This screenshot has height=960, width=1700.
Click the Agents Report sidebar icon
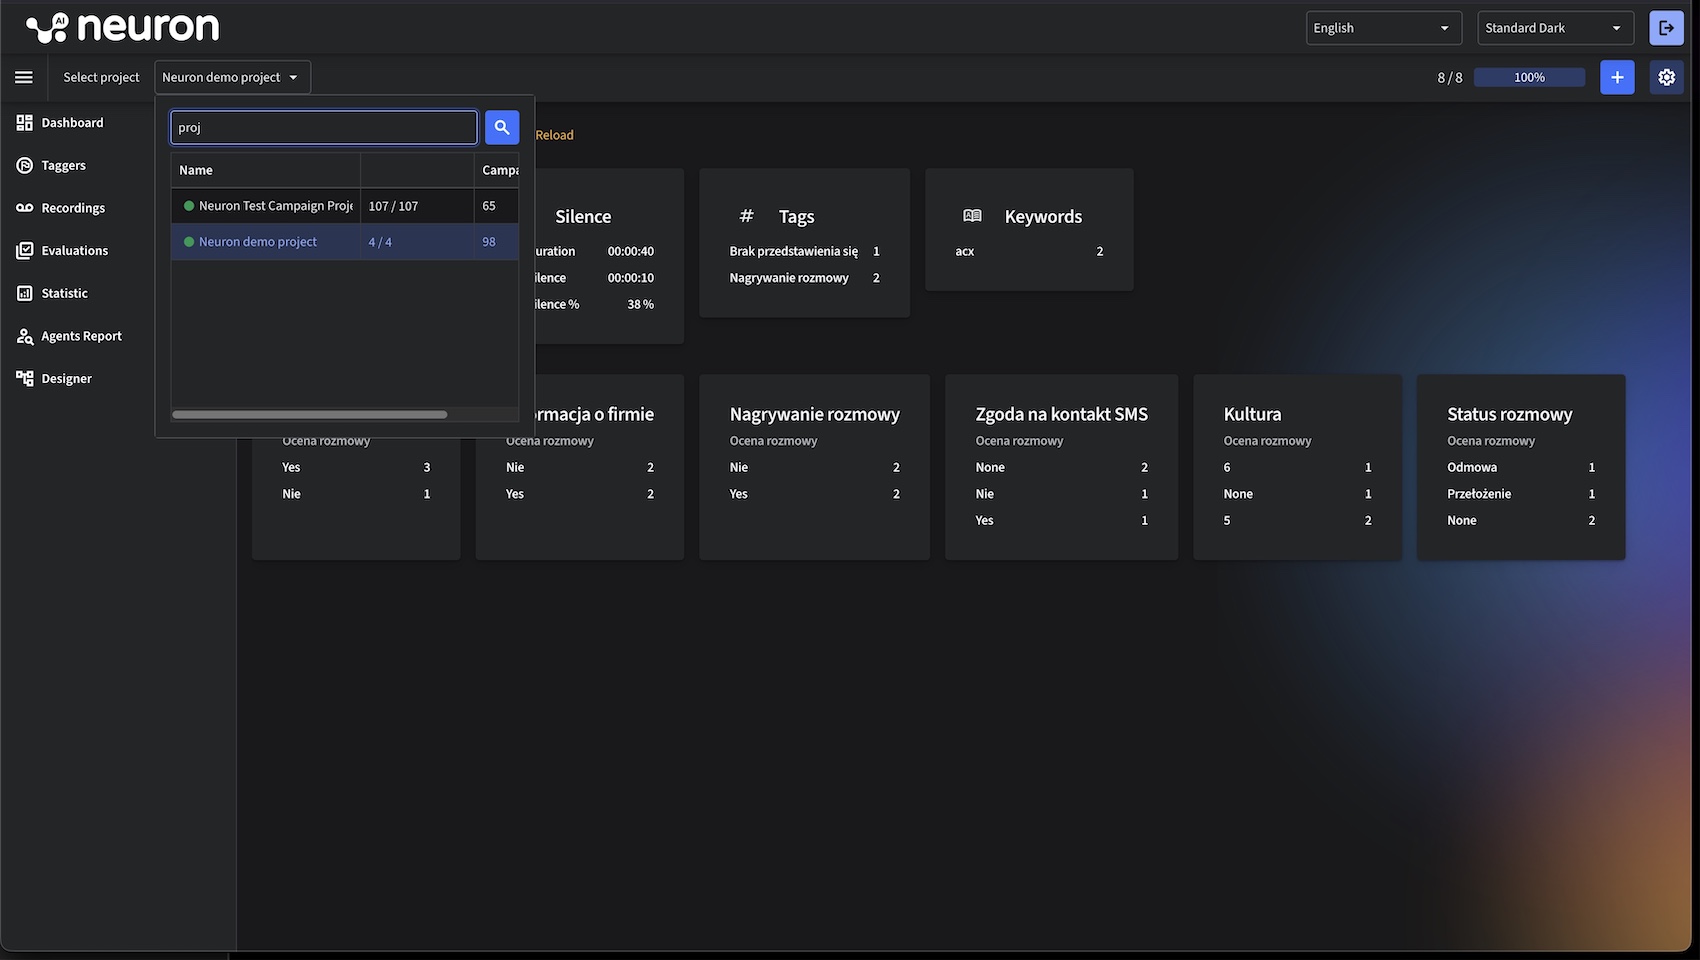(x=25, y=336)
